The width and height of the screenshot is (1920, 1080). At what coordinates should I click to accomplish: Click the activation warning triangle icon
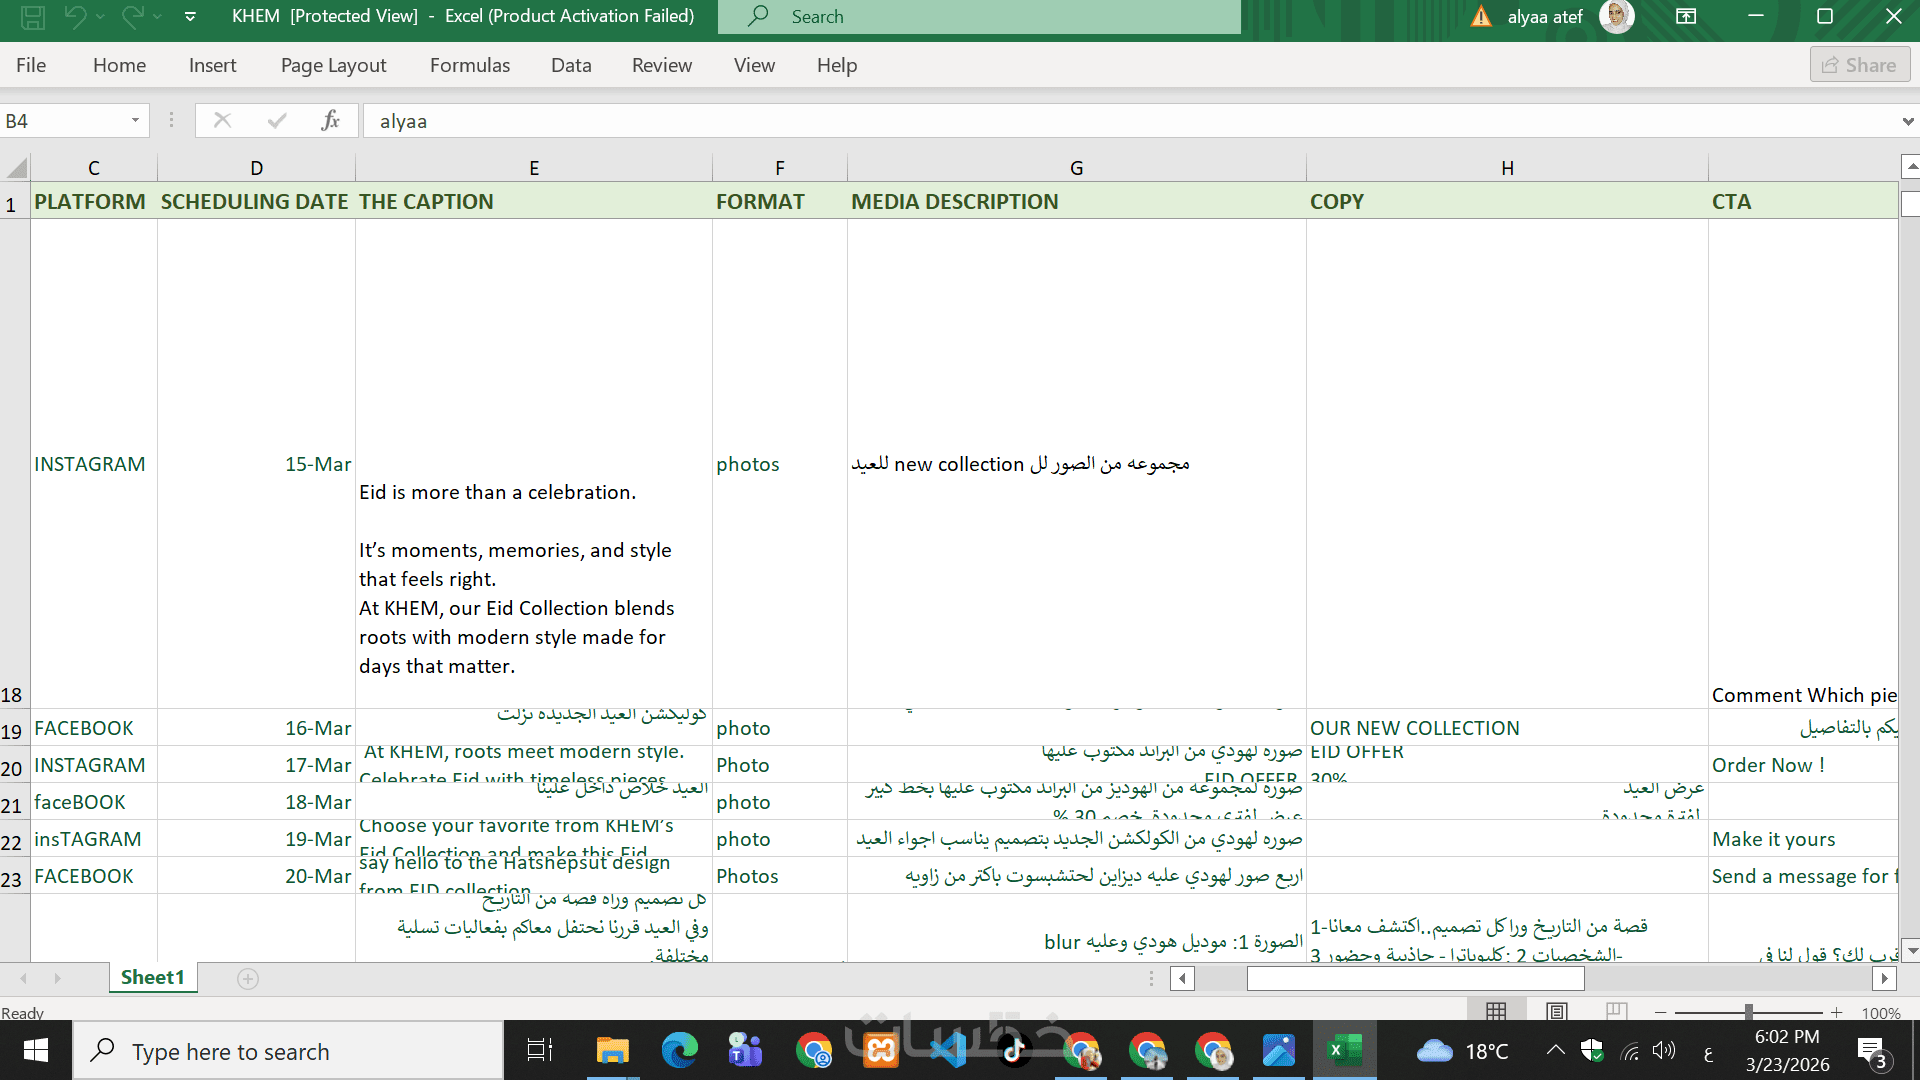[x=1481, y=17]
